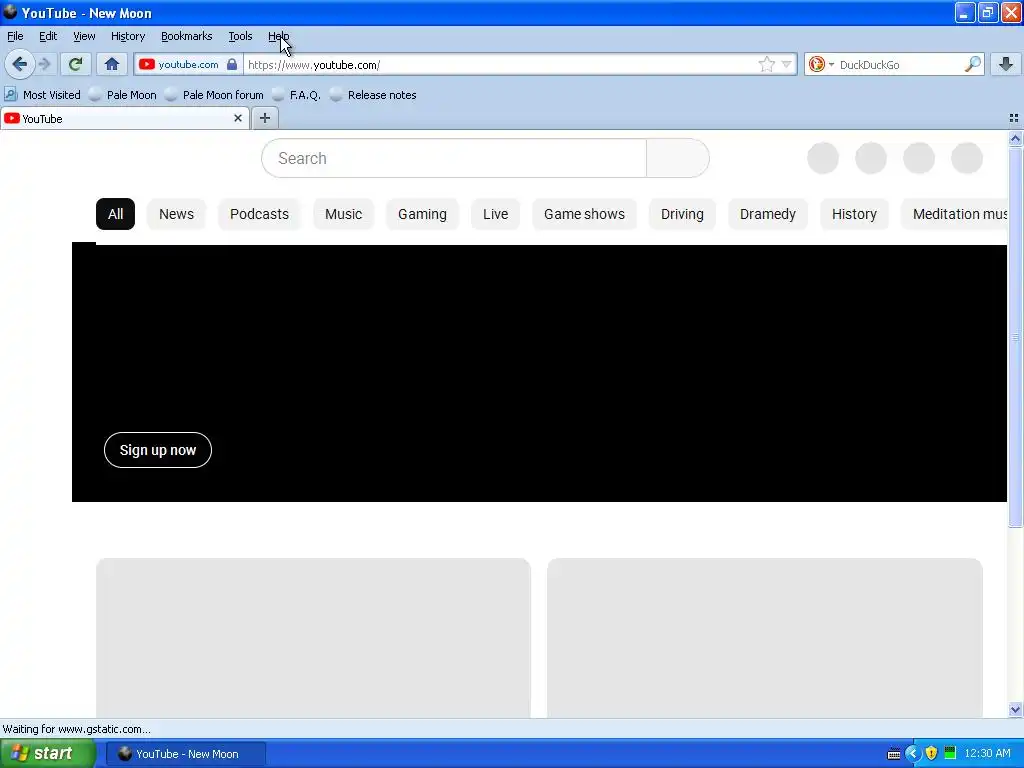Open the F.A.Q. bookmark
Screen dimensions: 1024x768
(296, 95)
